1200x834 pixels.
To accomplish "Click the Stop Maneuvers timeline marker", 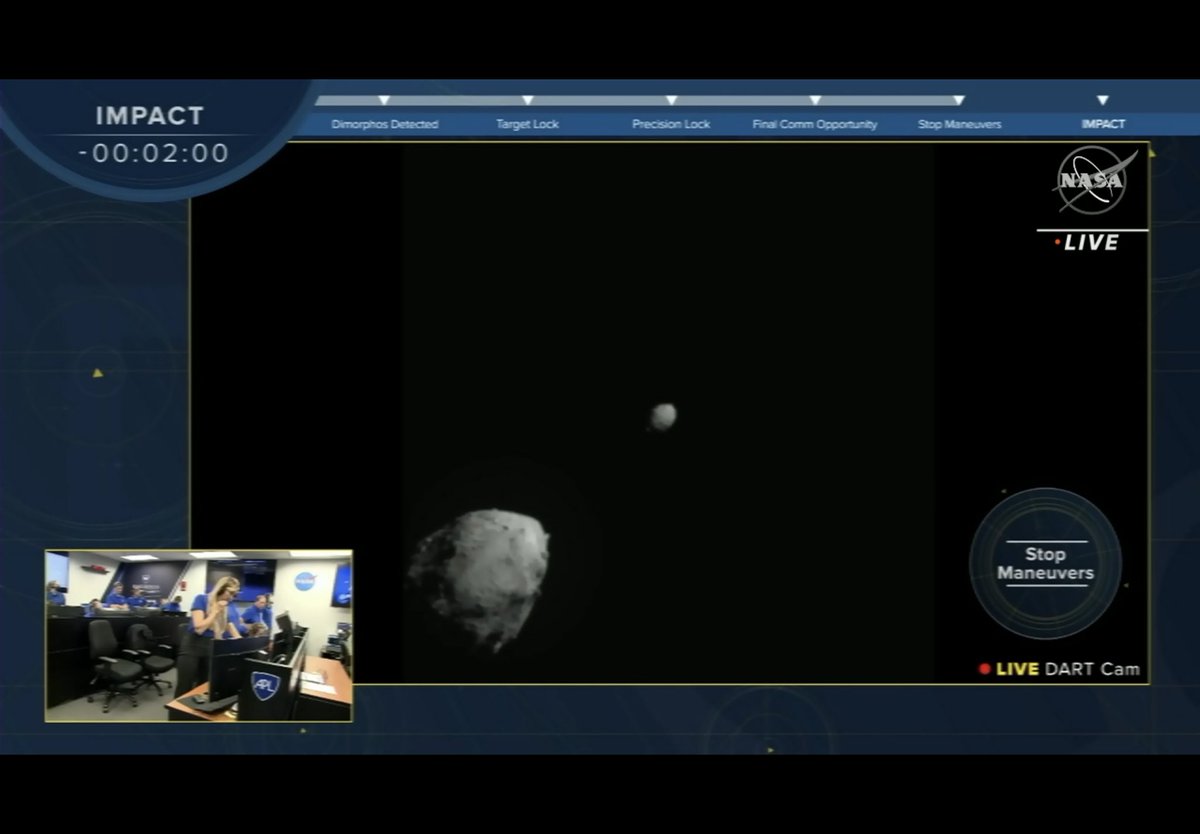I will coord(959,100).
